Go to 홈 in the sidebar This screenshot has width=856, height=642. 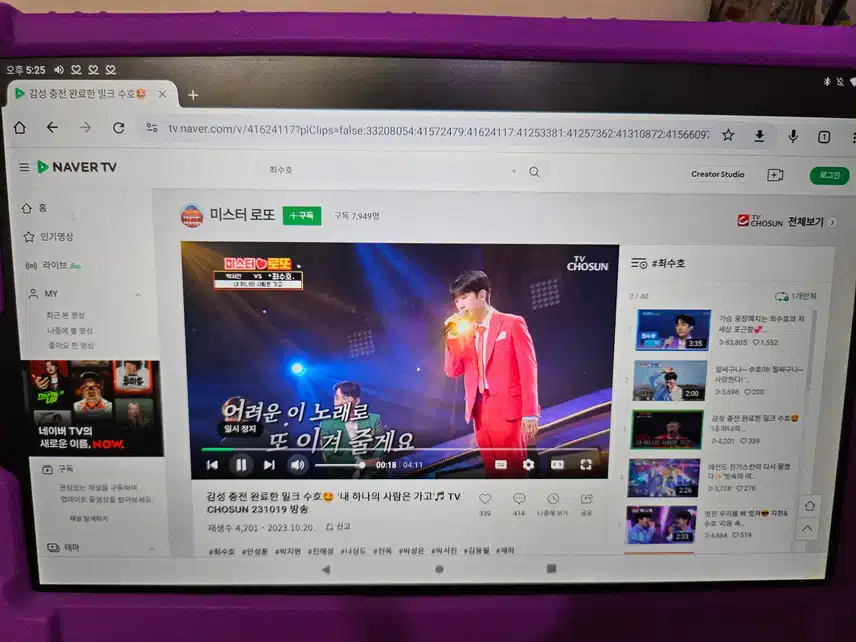[x=35, y=208]
